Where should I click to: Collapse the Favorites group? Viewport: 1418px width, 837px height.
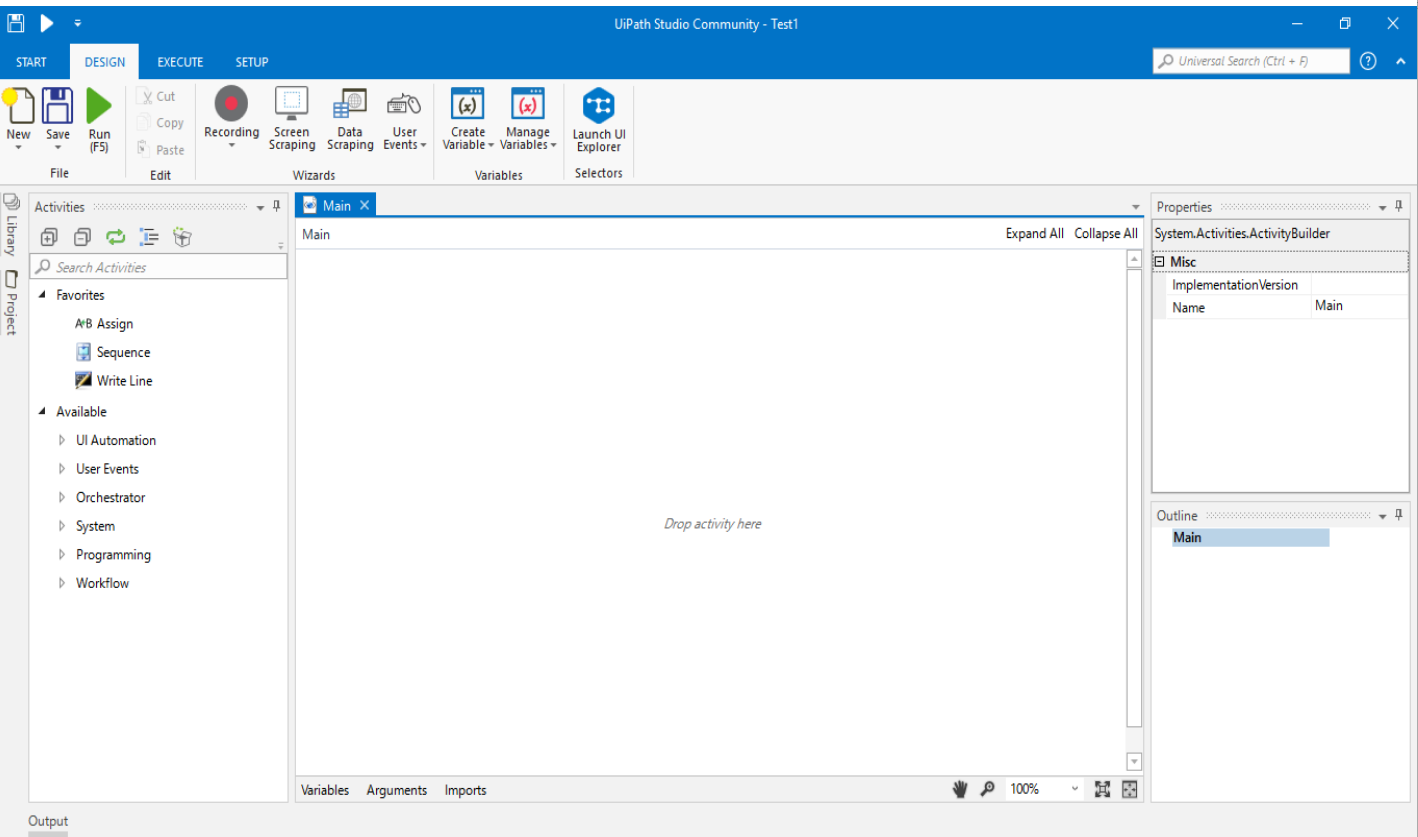coord(42,295)
